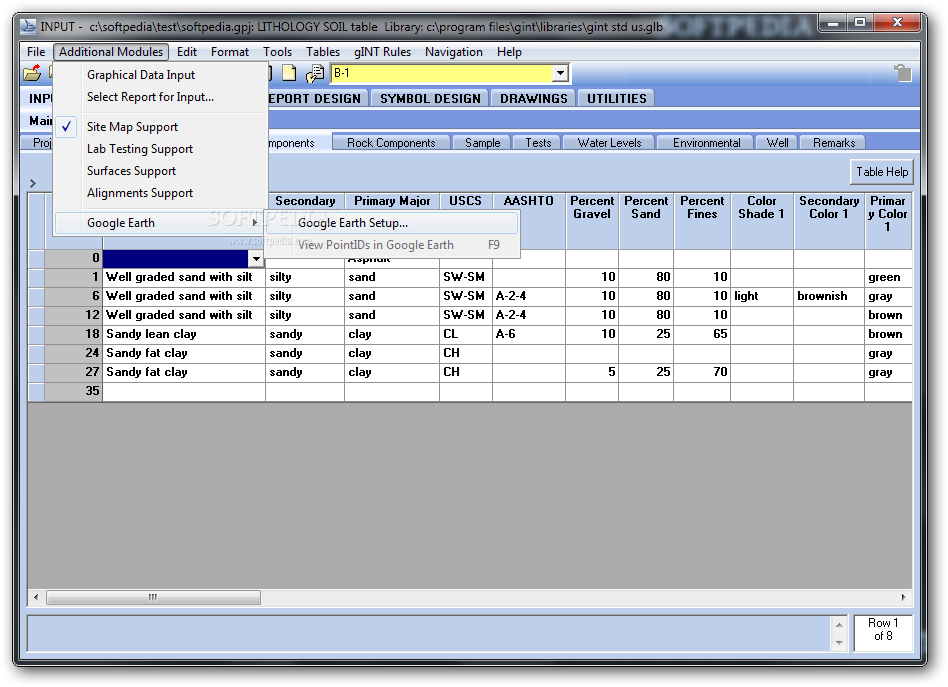Screen dimensions: 948x687
Task: Click the horizontal scrollbar left arrow
Action: coord(36,597)
